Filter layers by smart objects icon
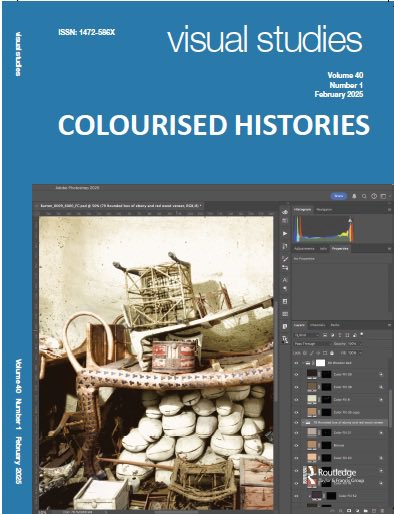Screen dimensions: 394x514 pos(355,335)
